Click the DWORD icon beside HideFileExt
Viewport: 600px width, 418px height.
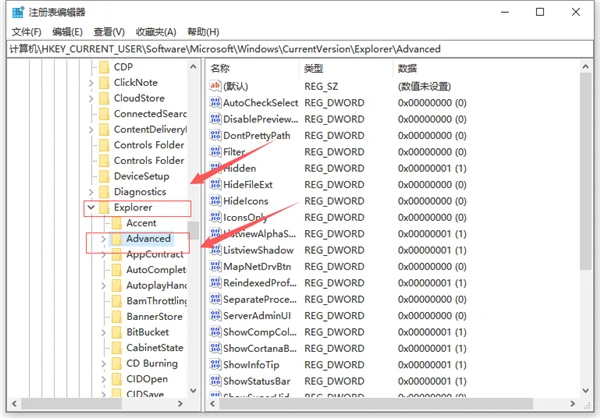coord(214,184)
